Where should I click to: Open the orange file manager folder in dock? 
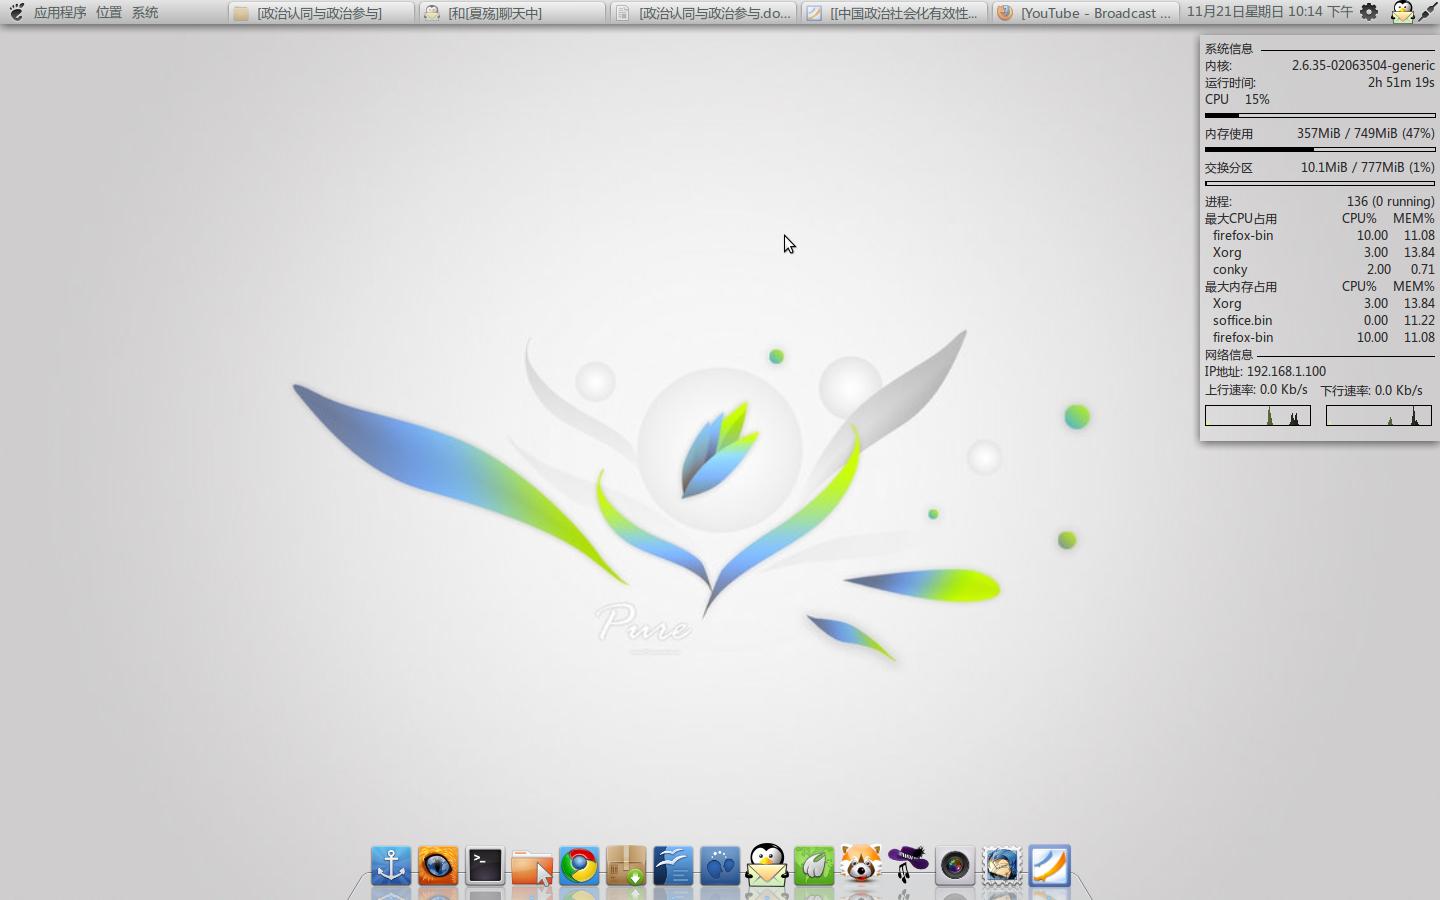tap(532, 866)
